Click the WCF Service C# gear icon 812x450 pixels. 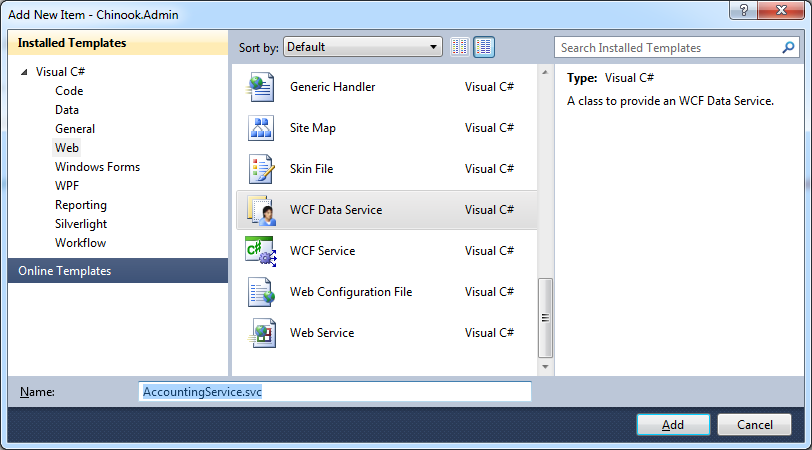[x=261, y=251]
